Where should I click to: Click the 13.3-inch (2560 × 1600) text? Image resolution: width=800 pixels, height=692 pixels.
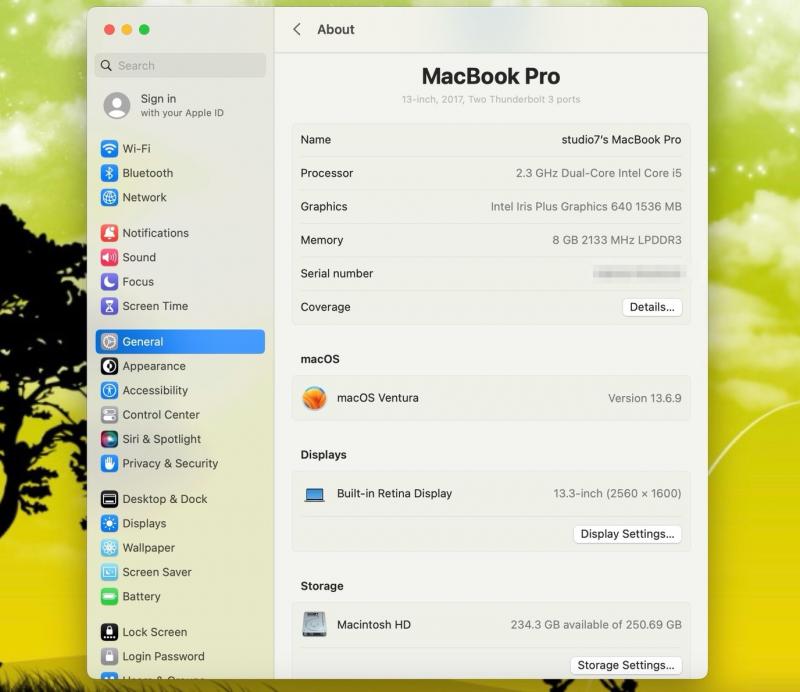(617, 493)
